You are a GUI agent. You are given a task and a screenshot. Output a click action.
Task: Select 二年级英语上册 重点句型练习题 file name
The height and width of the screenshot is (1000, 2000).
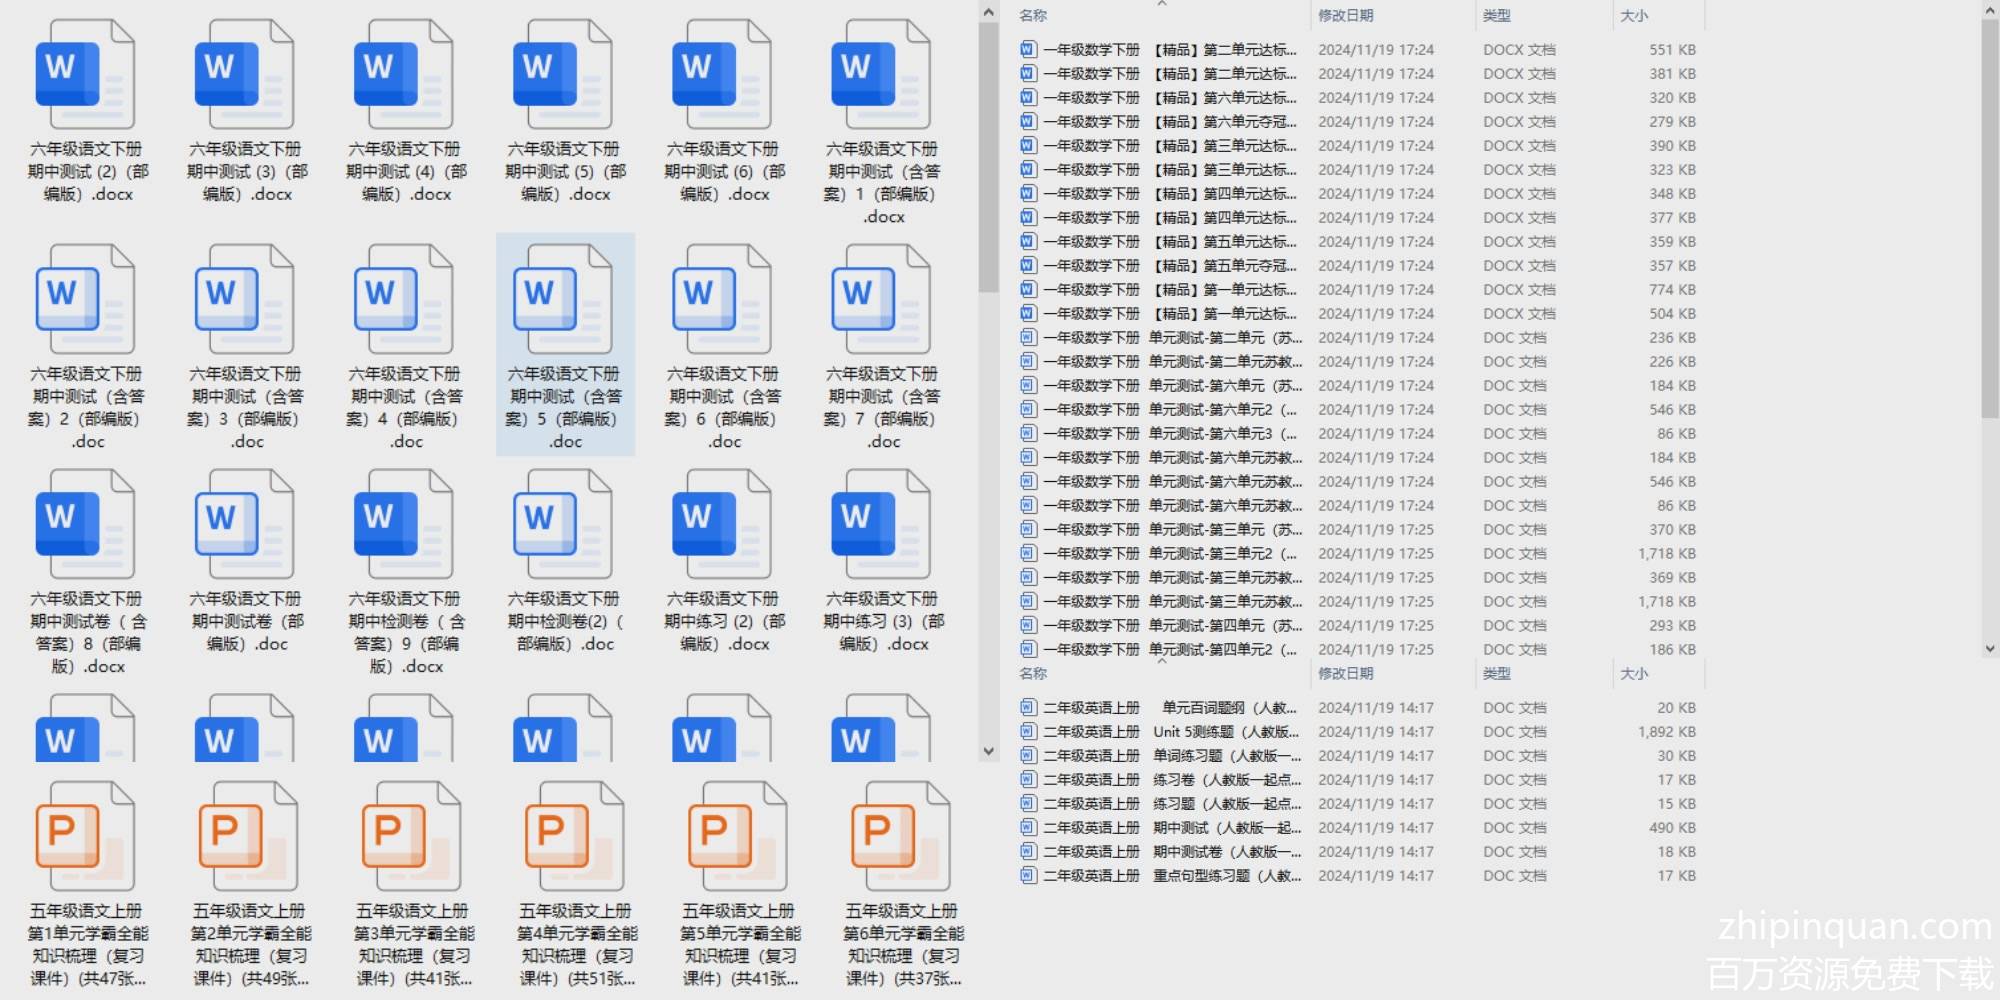[x=1170, y=876]
